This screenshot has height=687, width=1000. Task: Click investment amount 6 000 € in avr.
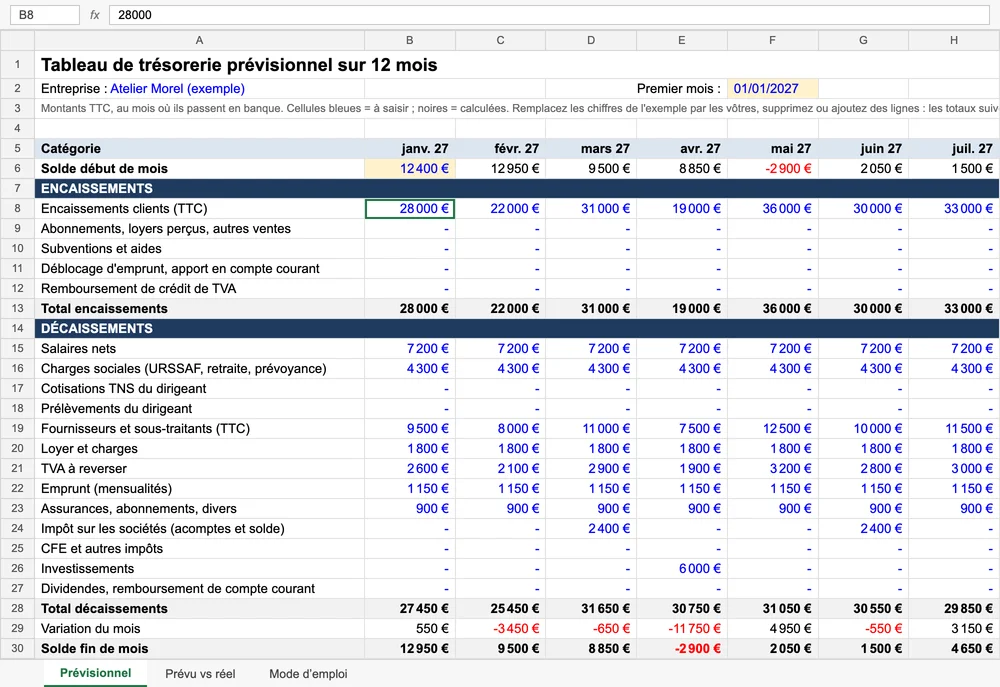click(682, 569)
